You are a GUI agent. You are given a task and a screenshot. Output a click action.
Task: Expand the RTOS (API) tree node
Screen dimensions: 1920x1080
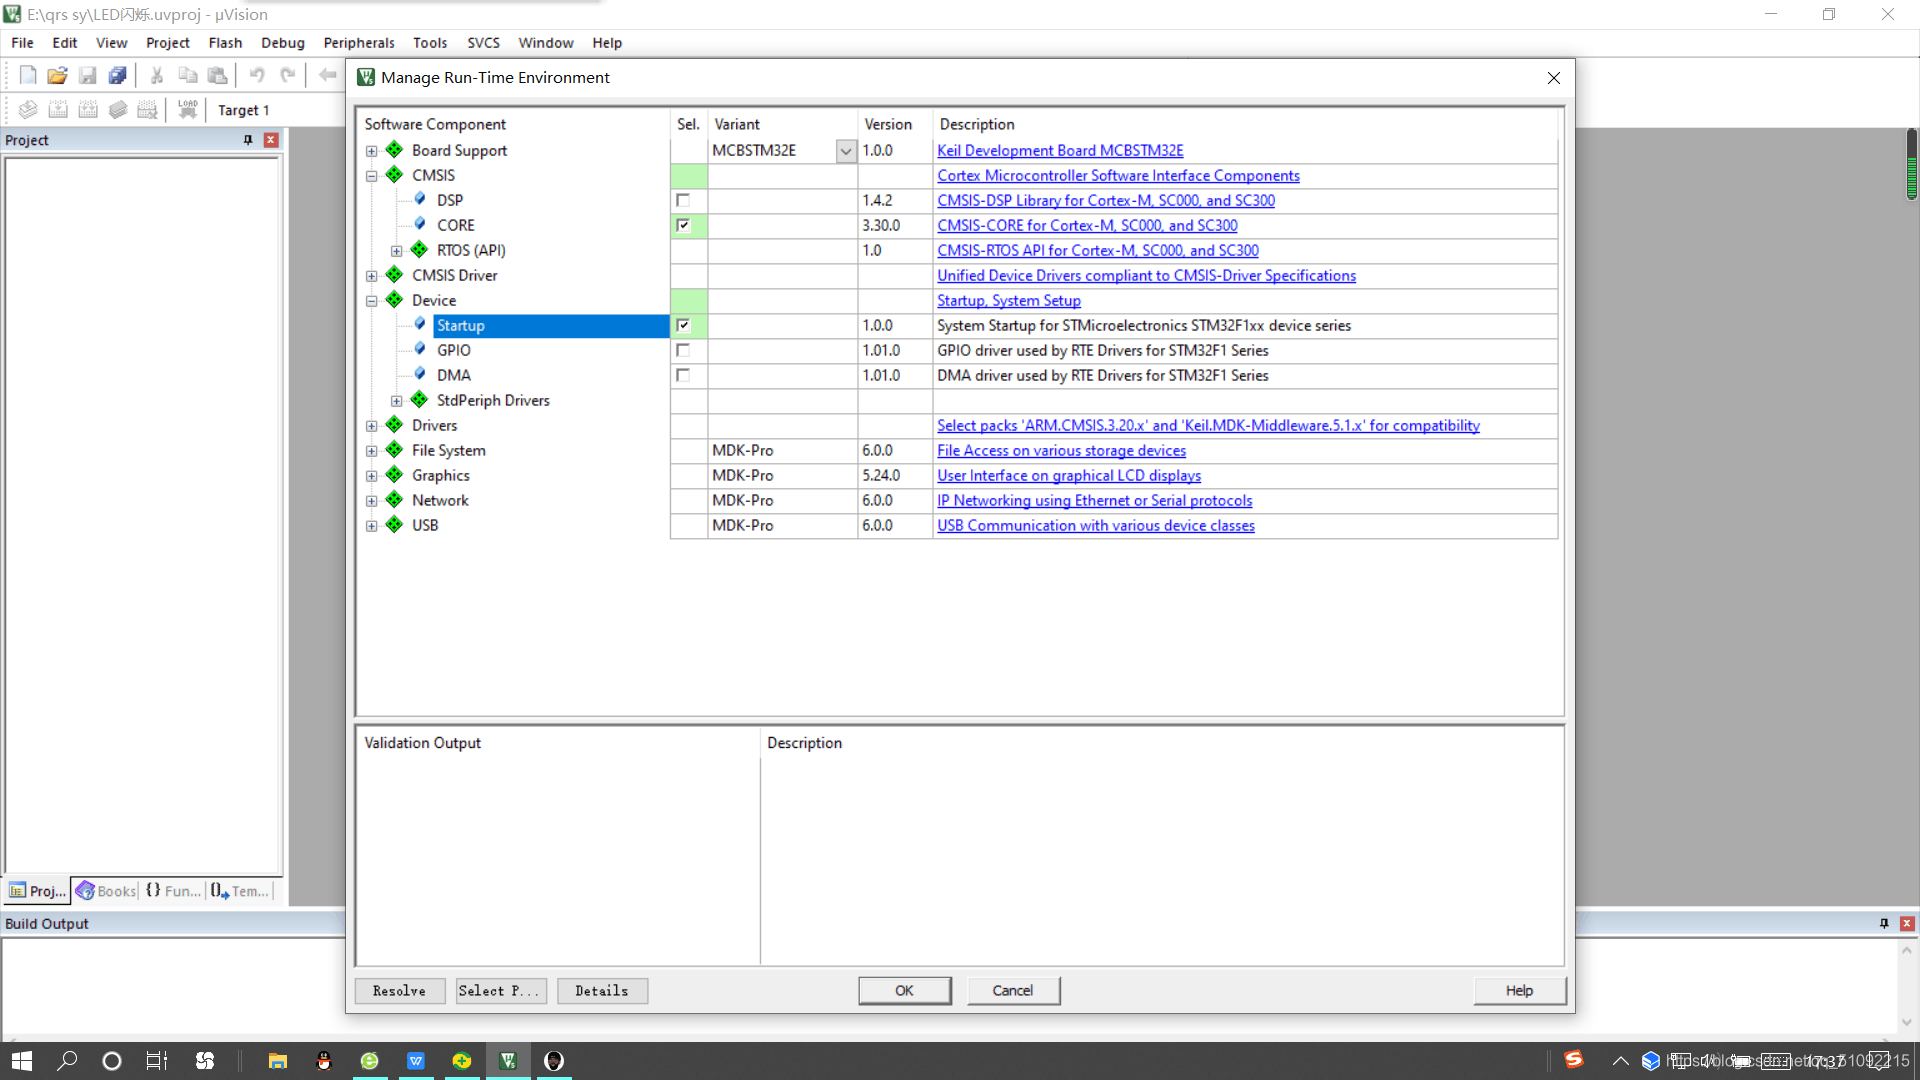(397, 251)
